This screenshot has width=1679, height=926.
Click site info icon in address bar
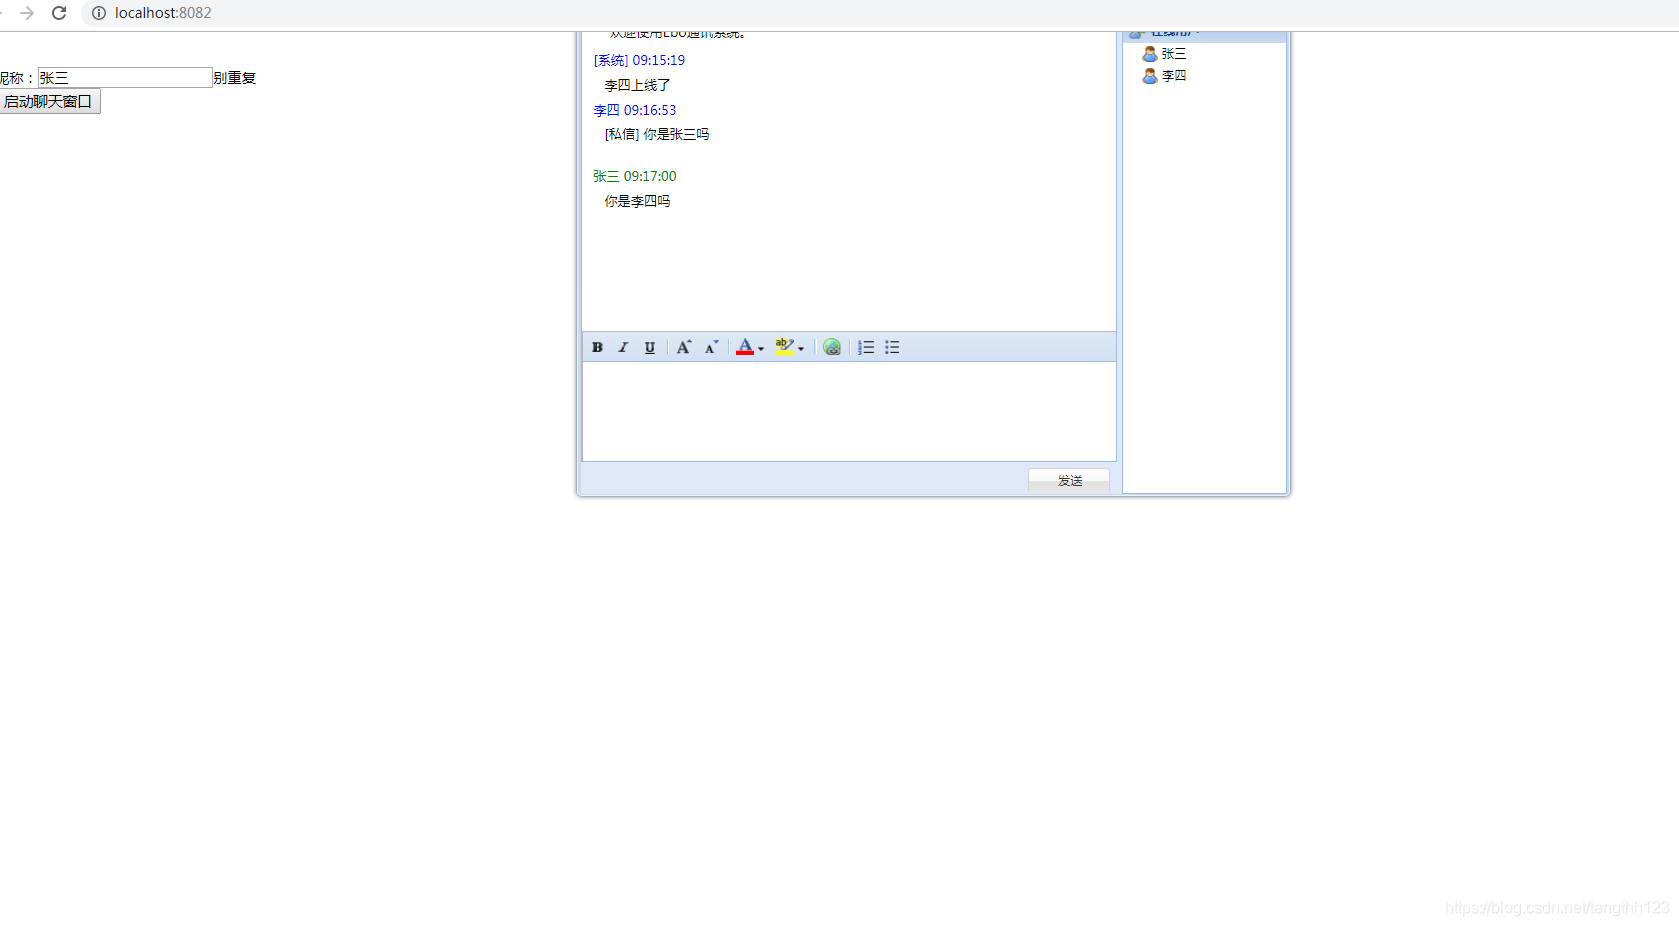pyautogui.click(x=99, y=13)
